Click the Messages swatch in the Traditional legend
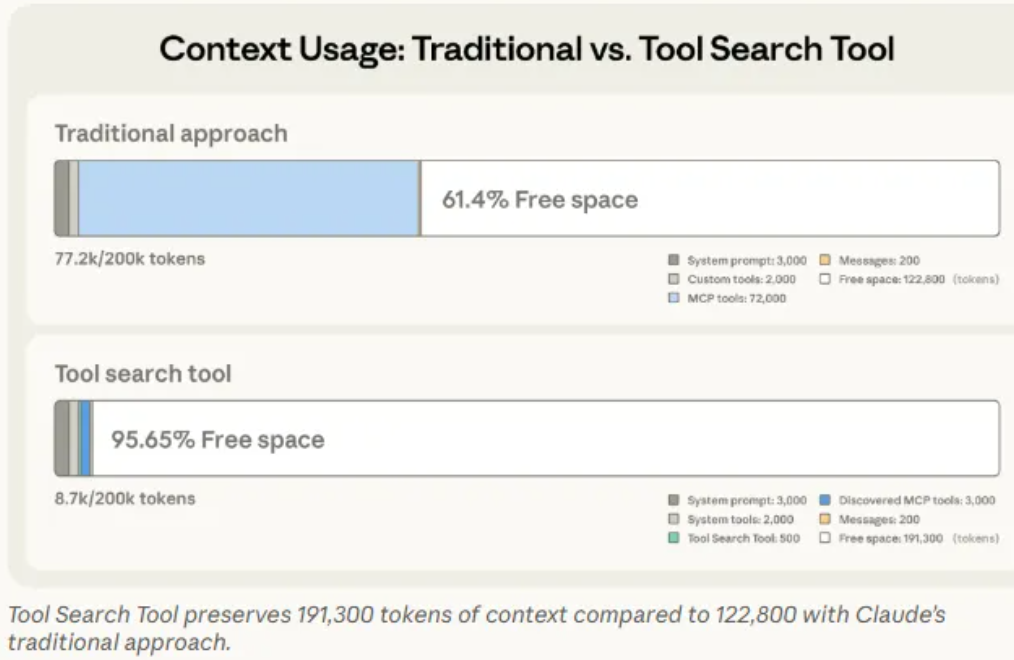The image size is (1014, 660). [825, 261]
